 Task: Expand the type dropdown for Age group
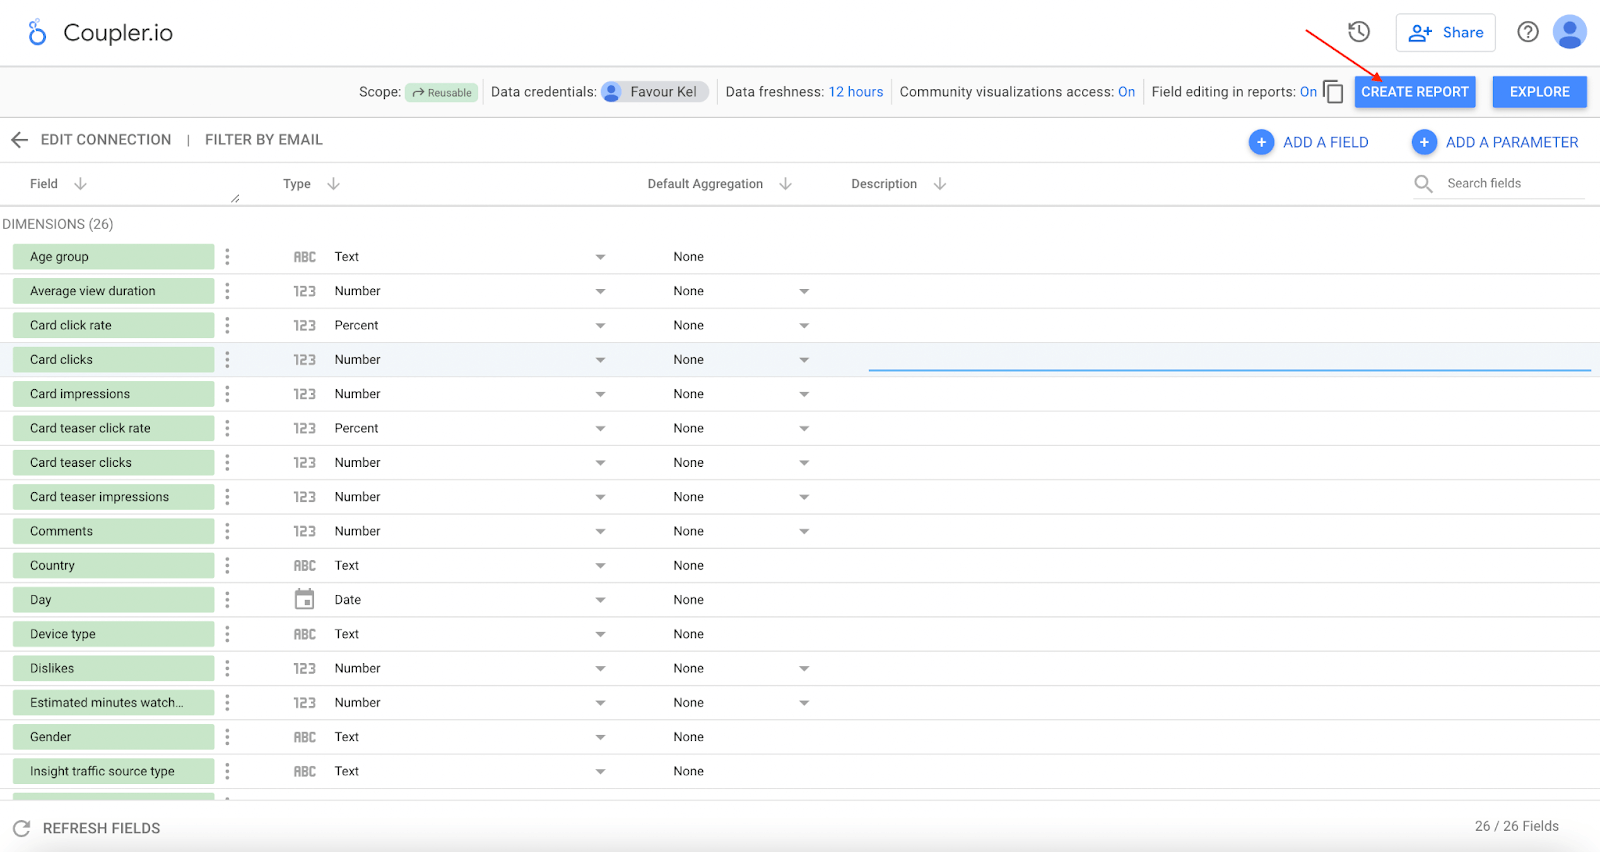pos(600,257)
